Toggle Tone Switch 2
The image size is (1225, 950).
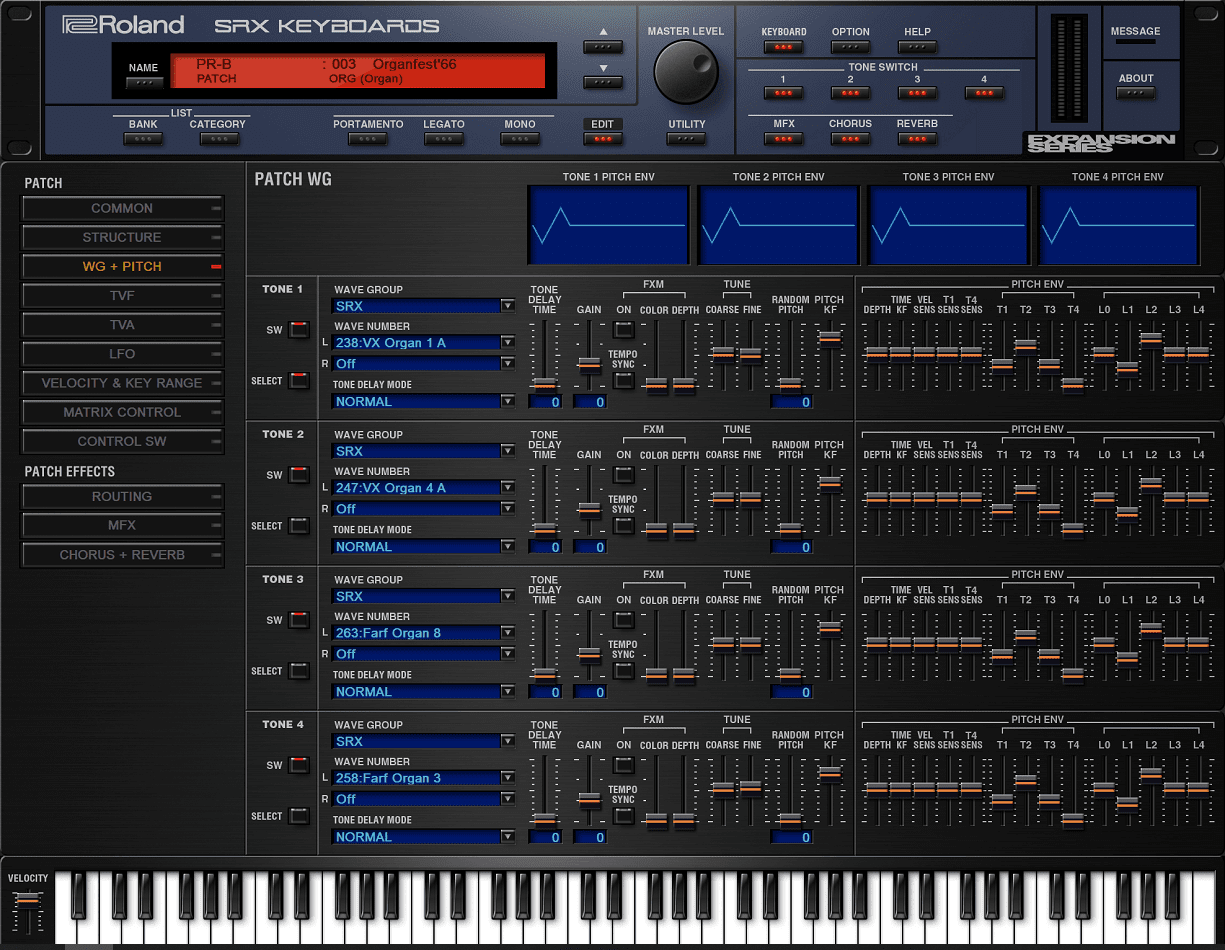point(850,93)
